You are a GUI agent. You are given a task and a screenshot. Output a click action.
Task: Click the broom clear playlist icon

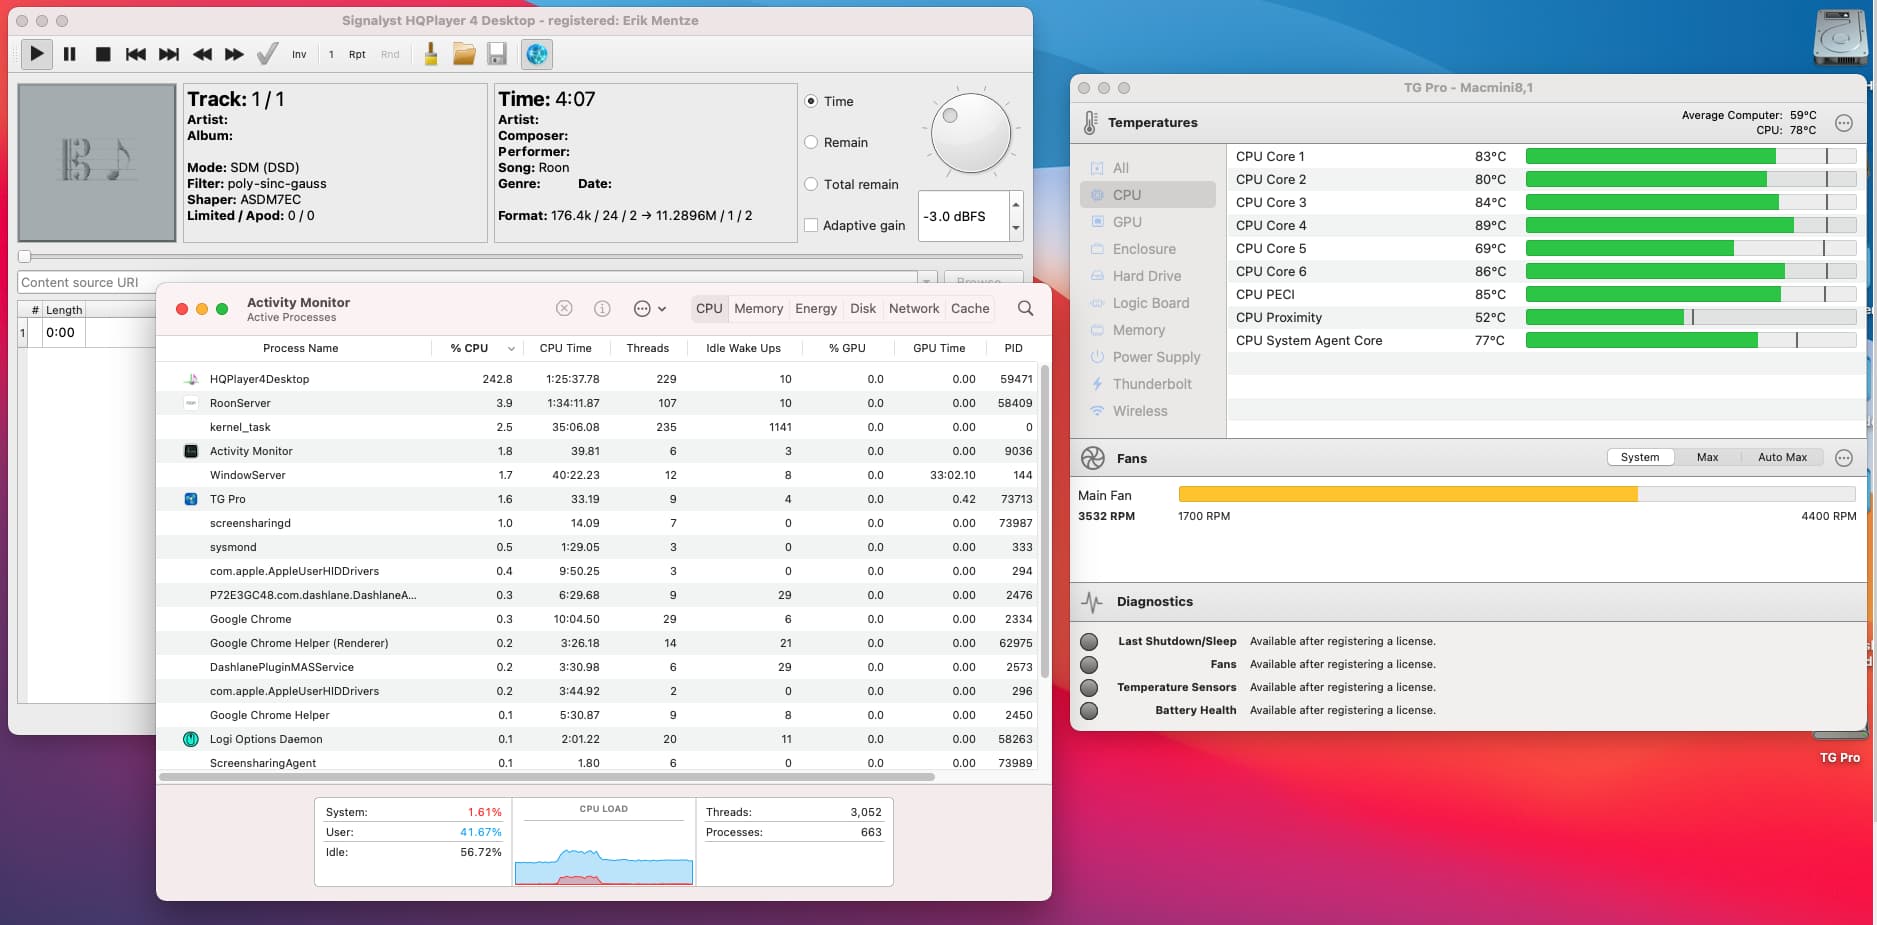click(431, 54)
